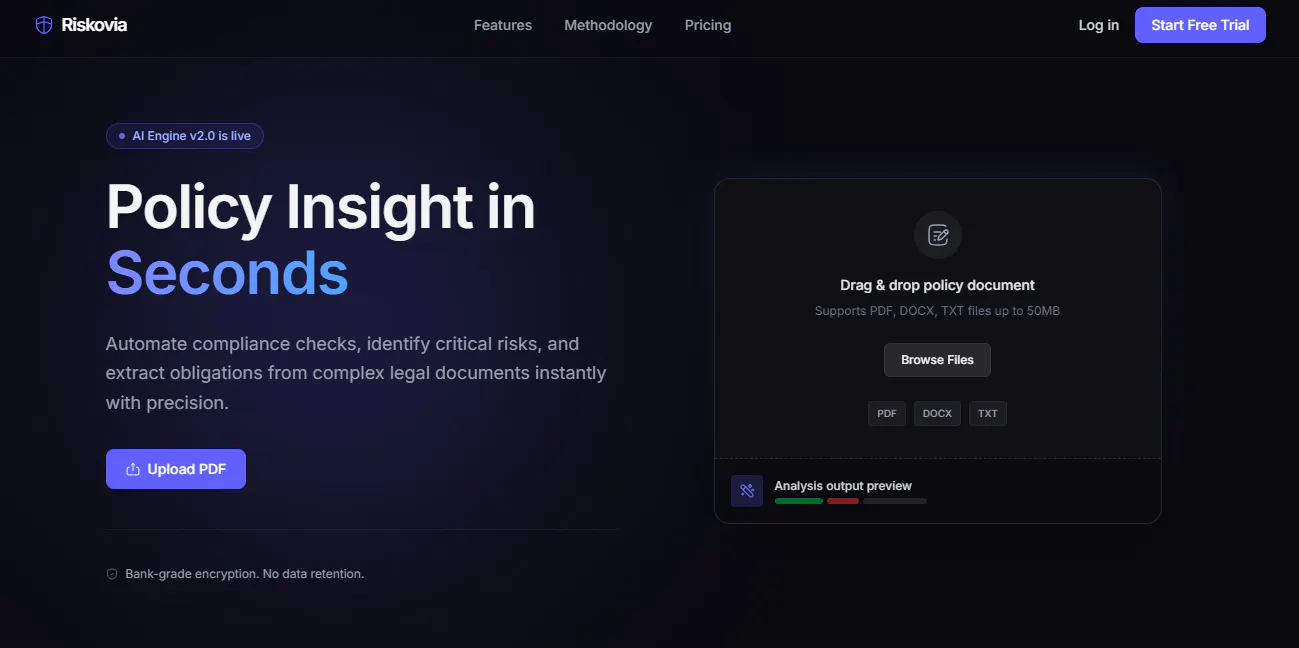1299x648 pixels.
Task: Click the Log in link
Action: point(1099,25)
